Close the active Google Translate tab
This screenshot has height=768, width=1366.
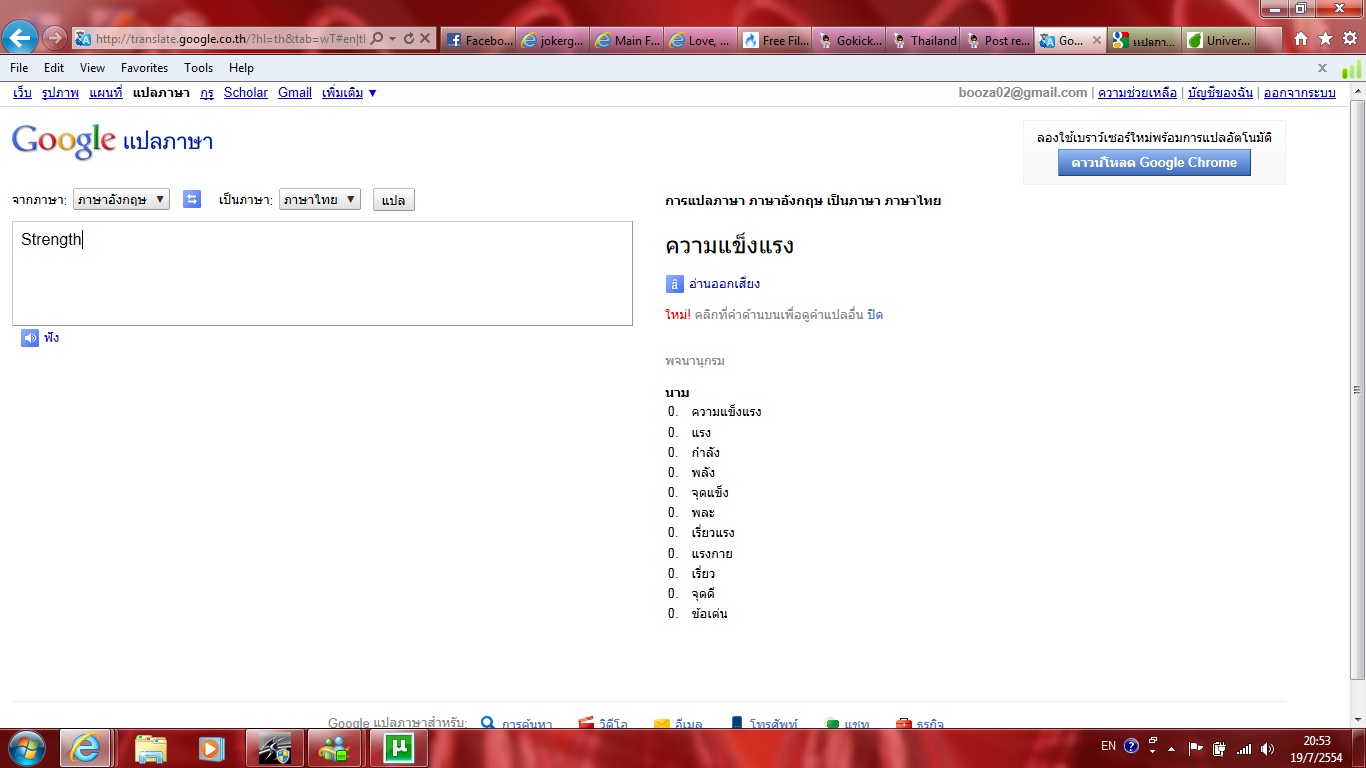[x=1096, y=40]
